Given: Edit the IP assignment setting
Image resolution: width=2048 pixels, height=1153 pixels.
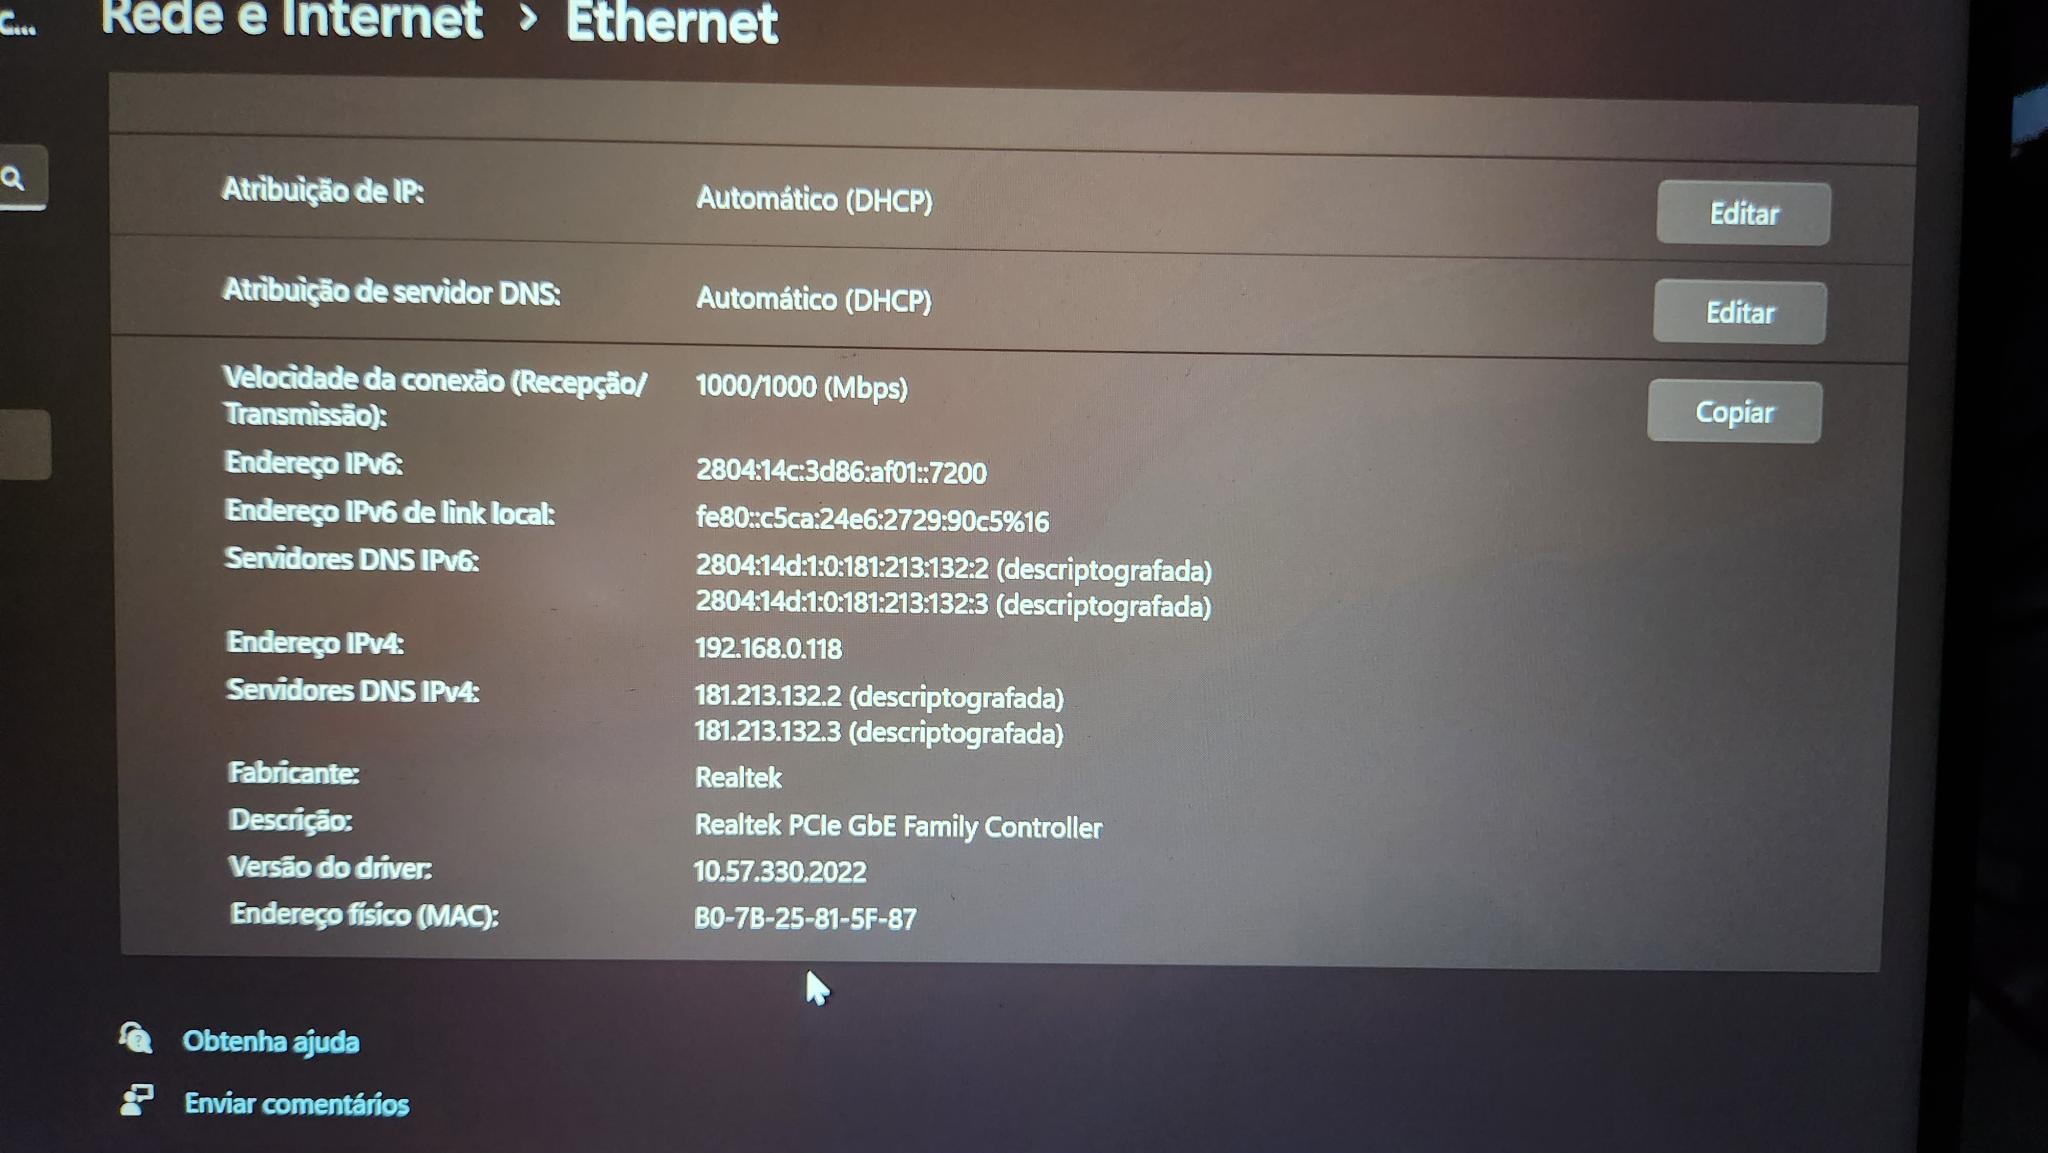Looking at the screenshot, I should (x=1743, y=213).
